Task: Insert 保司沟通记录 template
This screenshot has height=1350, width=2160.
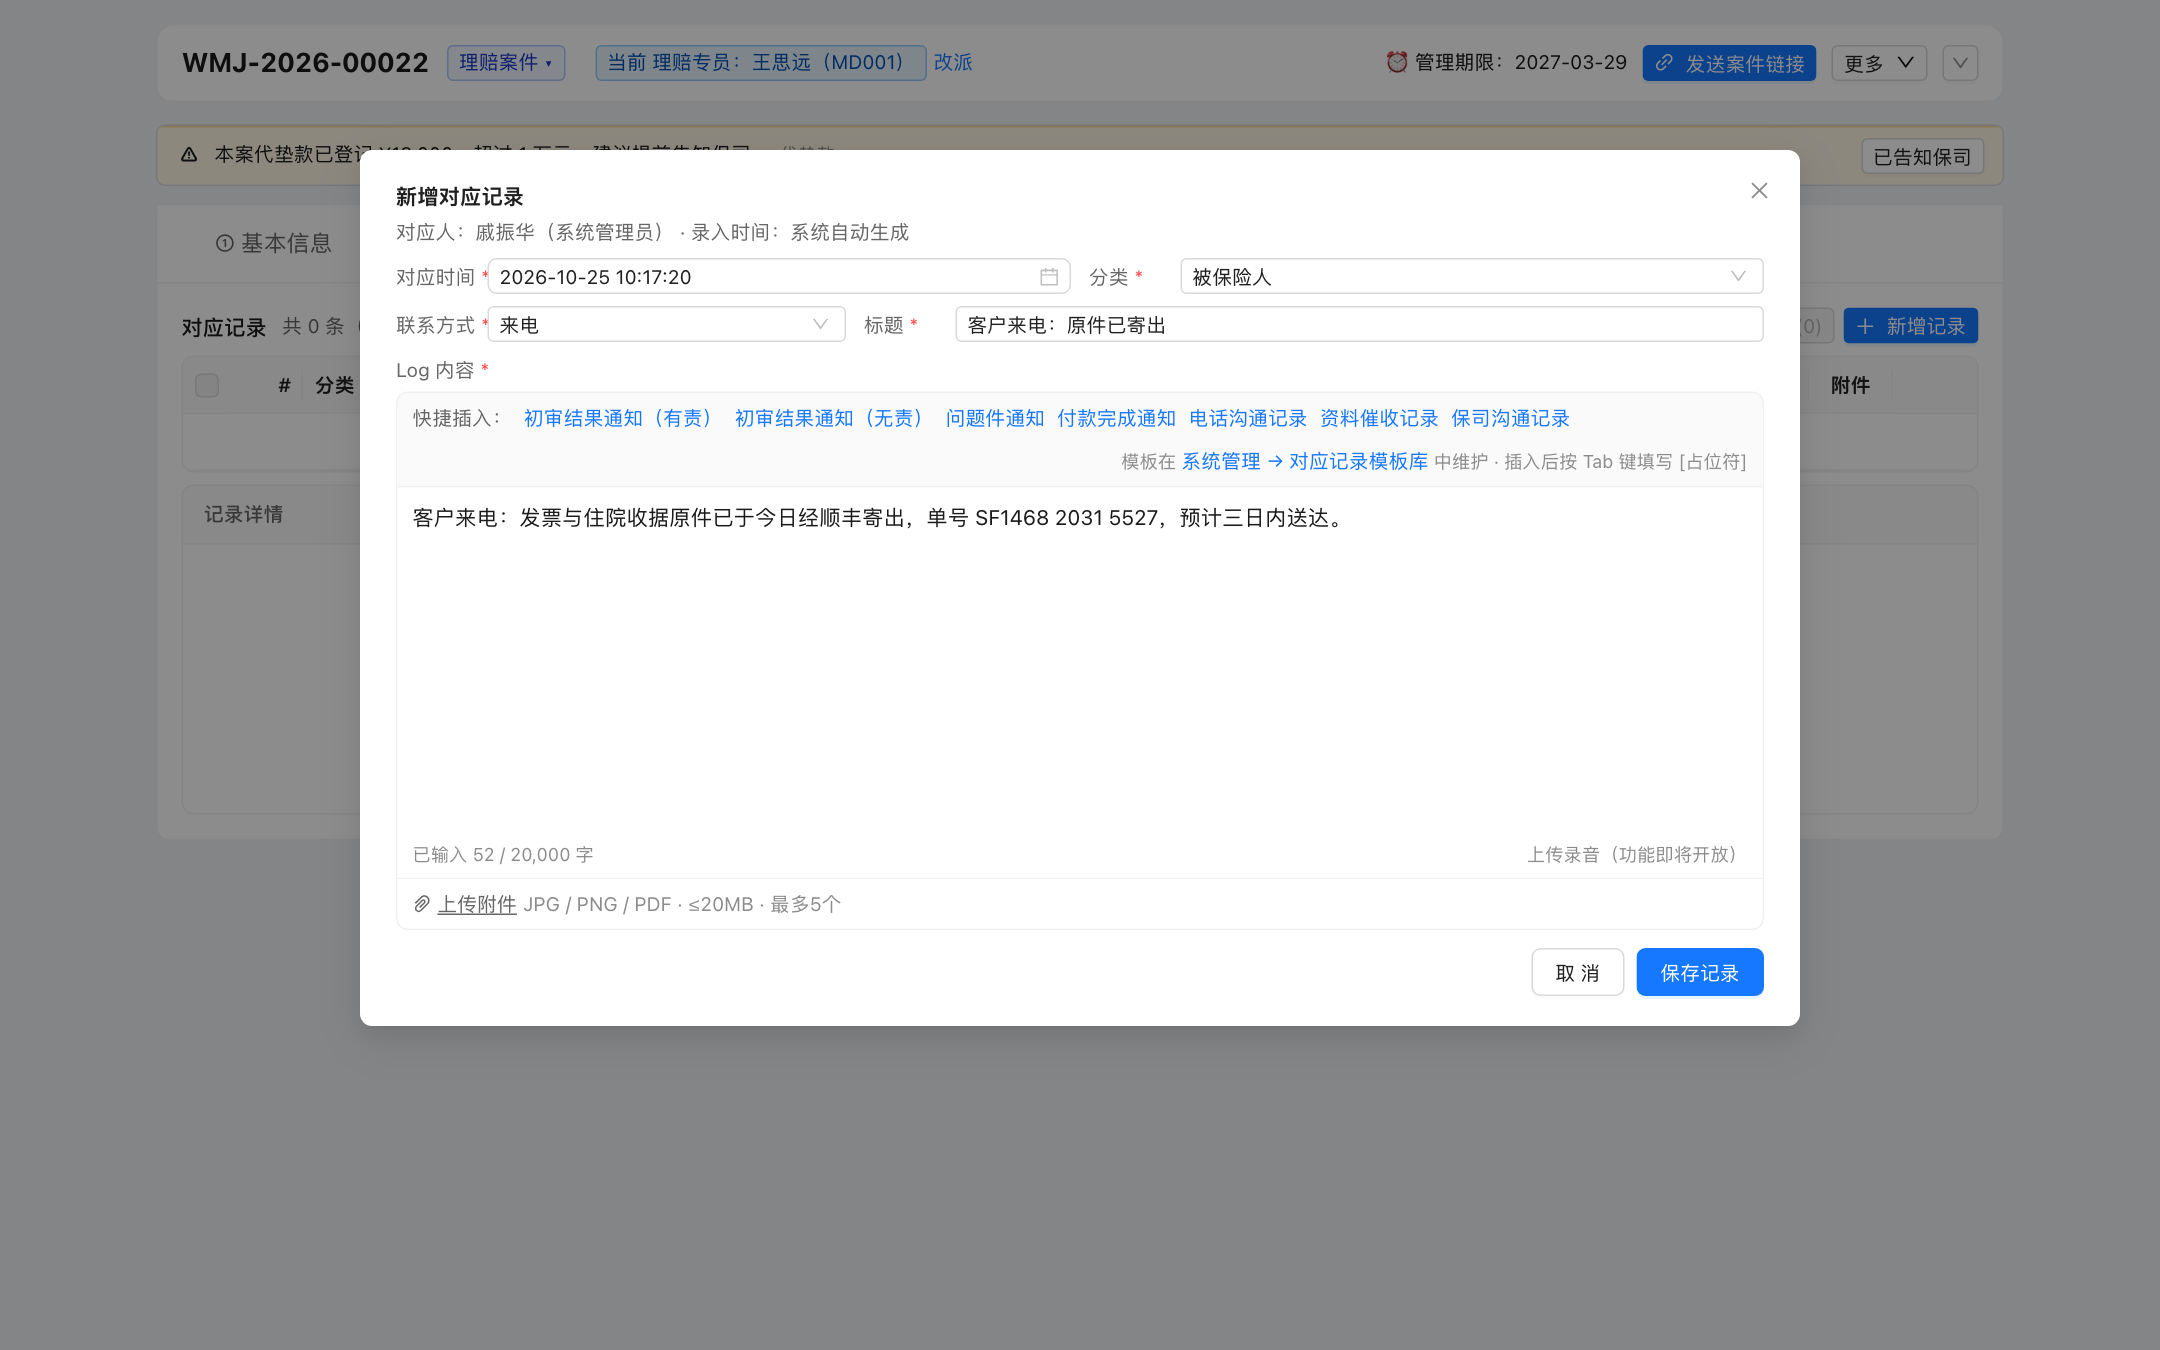Action: [x=1510, y=418]
